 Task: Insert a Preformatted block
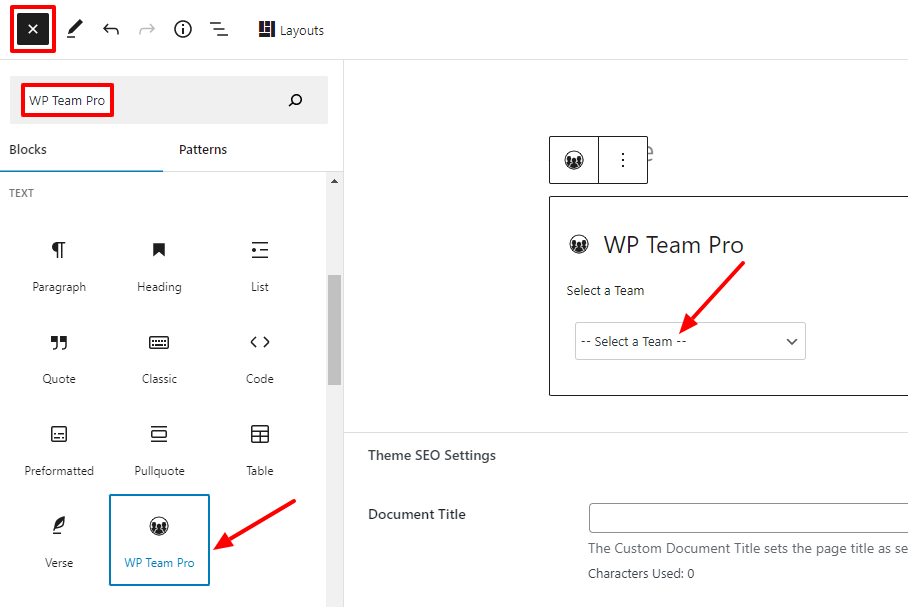point(59,449)
